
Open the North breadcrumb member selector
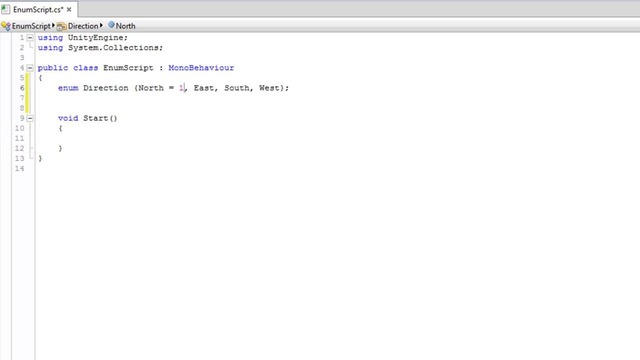125,26
